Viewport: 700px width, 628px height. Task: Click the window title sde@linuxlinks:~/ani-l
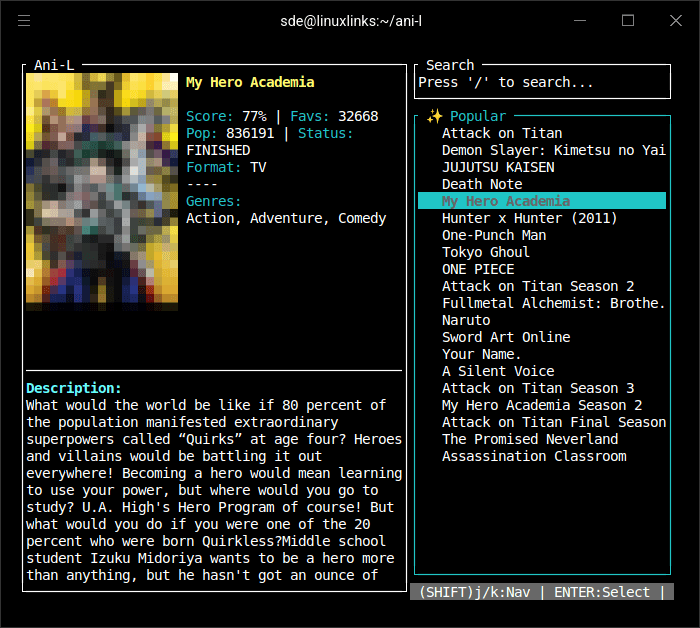point(351,21)
